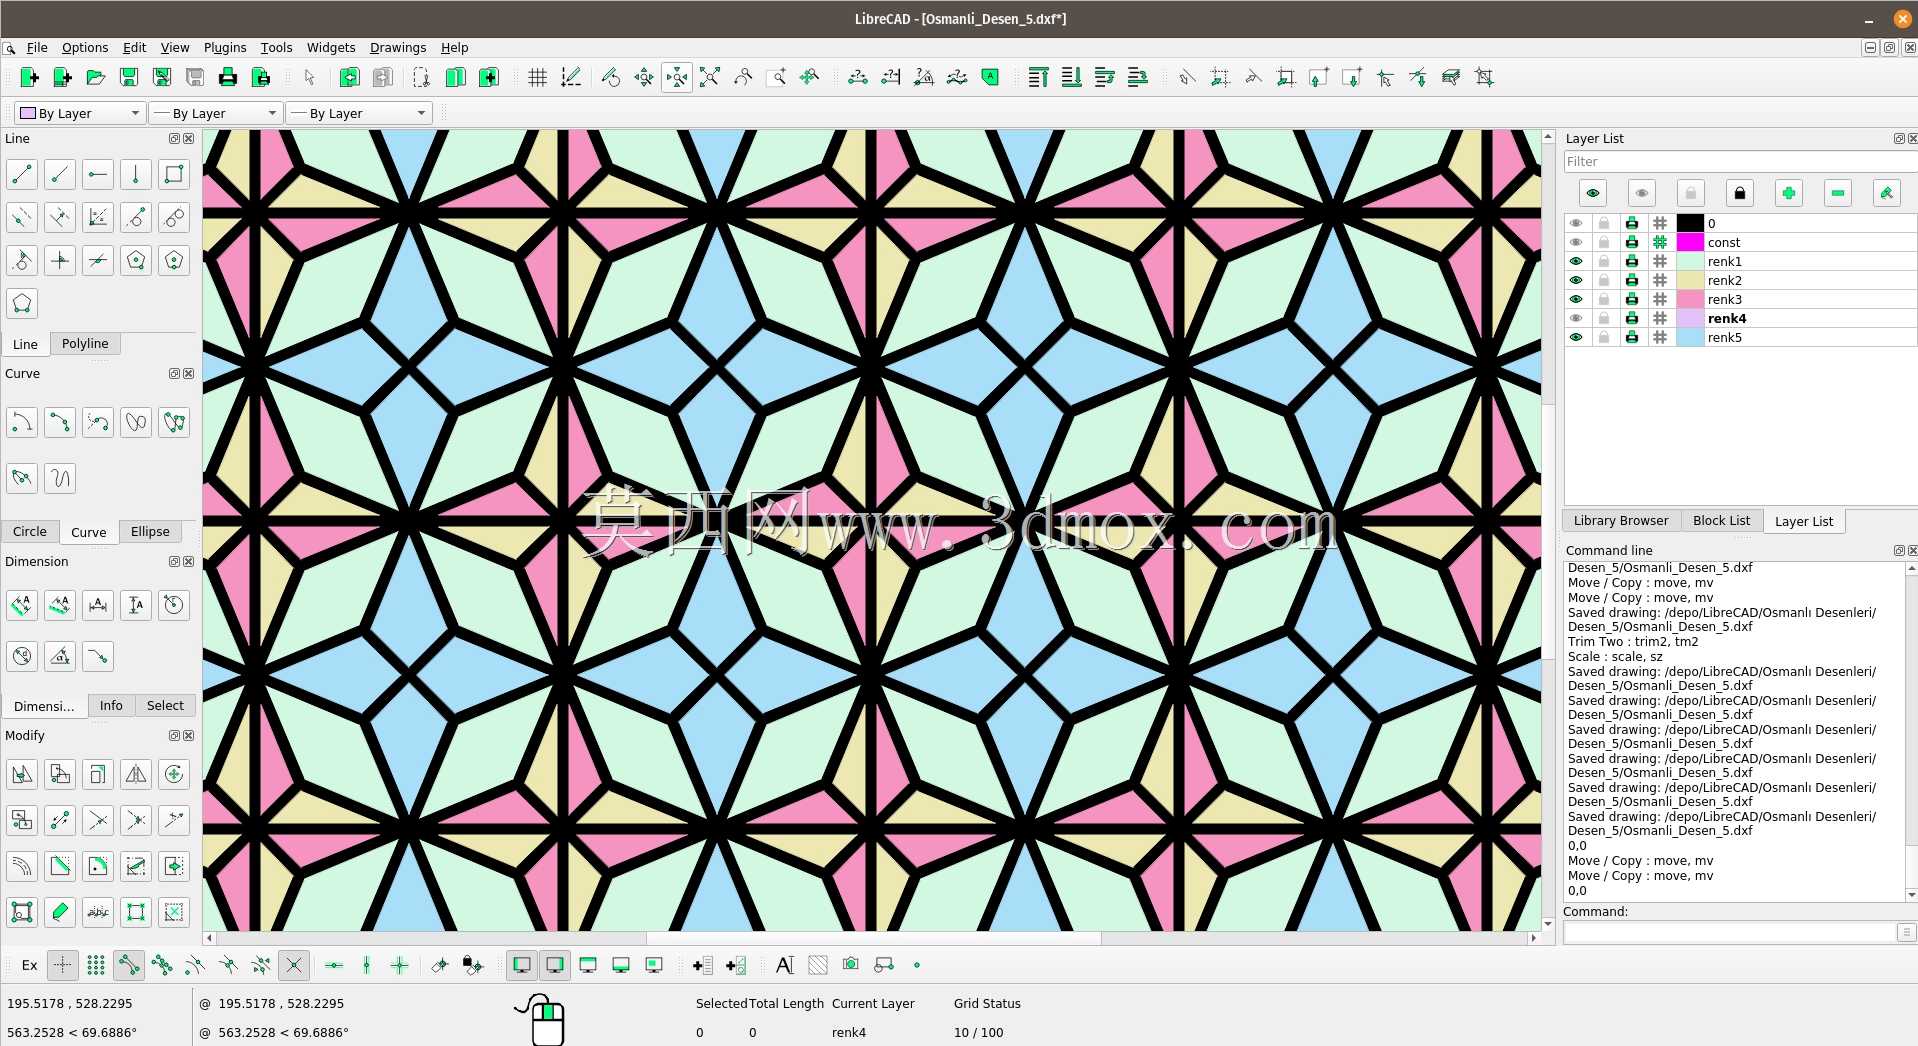1918x1046 pixels.
Task: Add a new layer
Action: pyautogui.click(x=1788, y=193)
